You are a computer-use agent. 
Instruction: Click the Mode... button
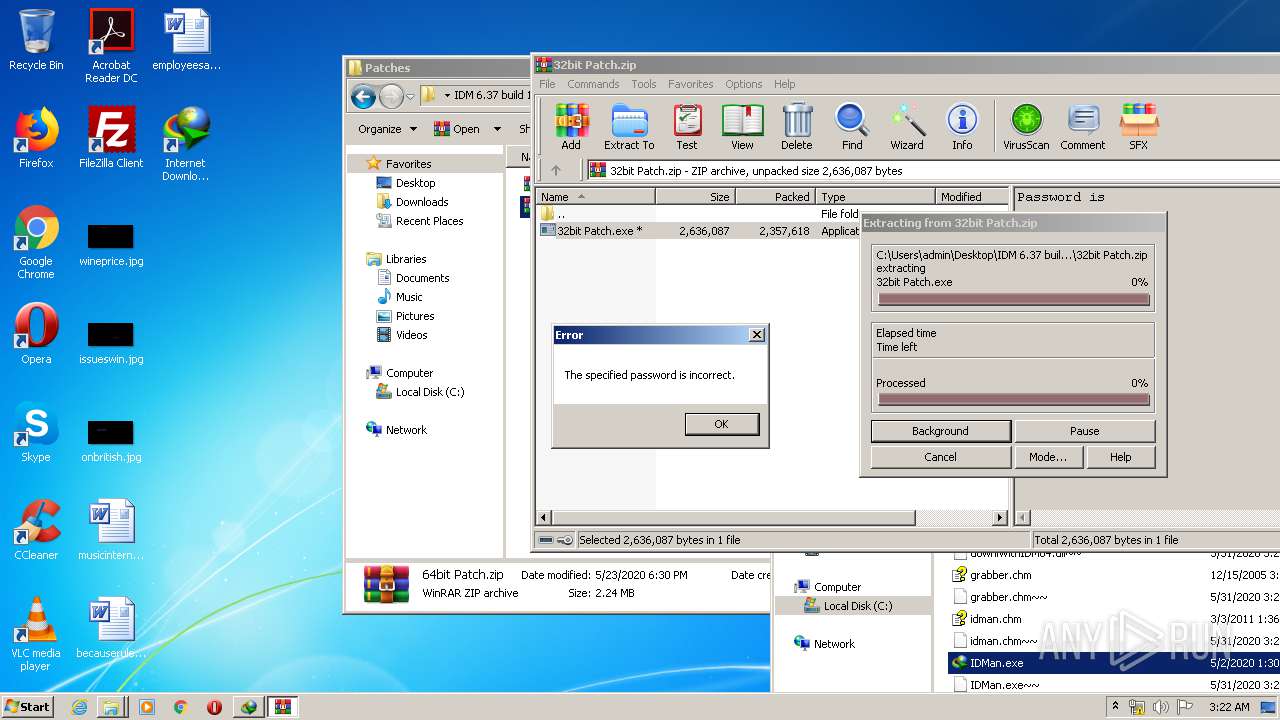(1048, 457)
